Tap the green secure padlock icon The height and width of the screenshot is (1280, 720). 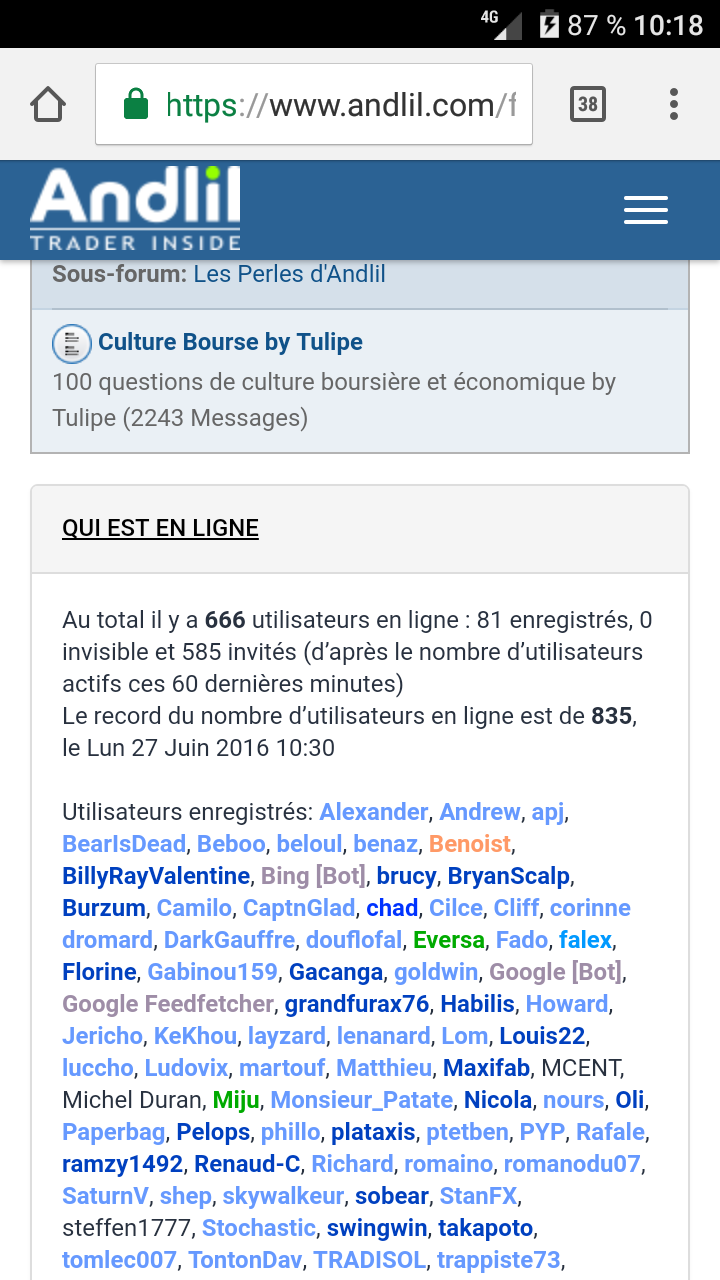[x=135, y=104]
